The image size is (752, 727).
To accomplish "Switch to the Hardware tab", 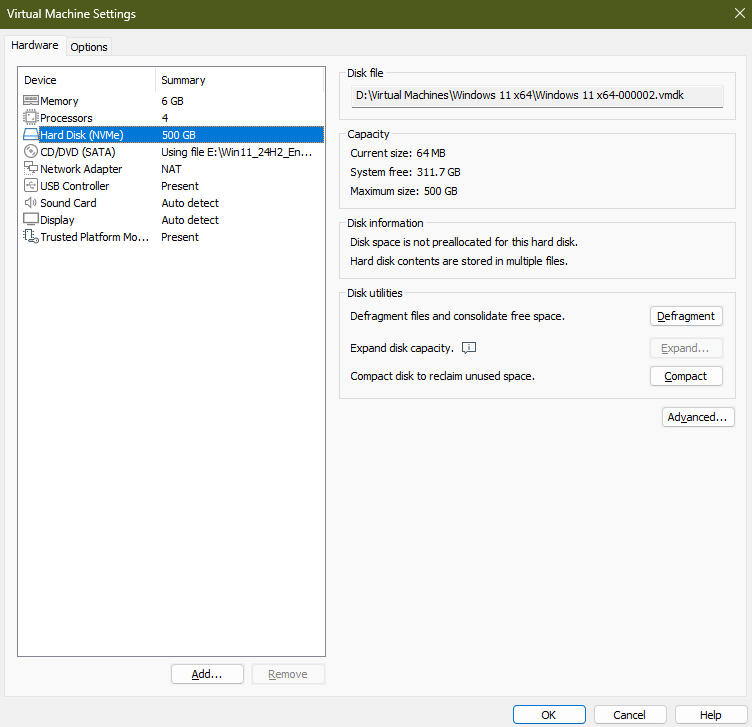I will [35, 46].
